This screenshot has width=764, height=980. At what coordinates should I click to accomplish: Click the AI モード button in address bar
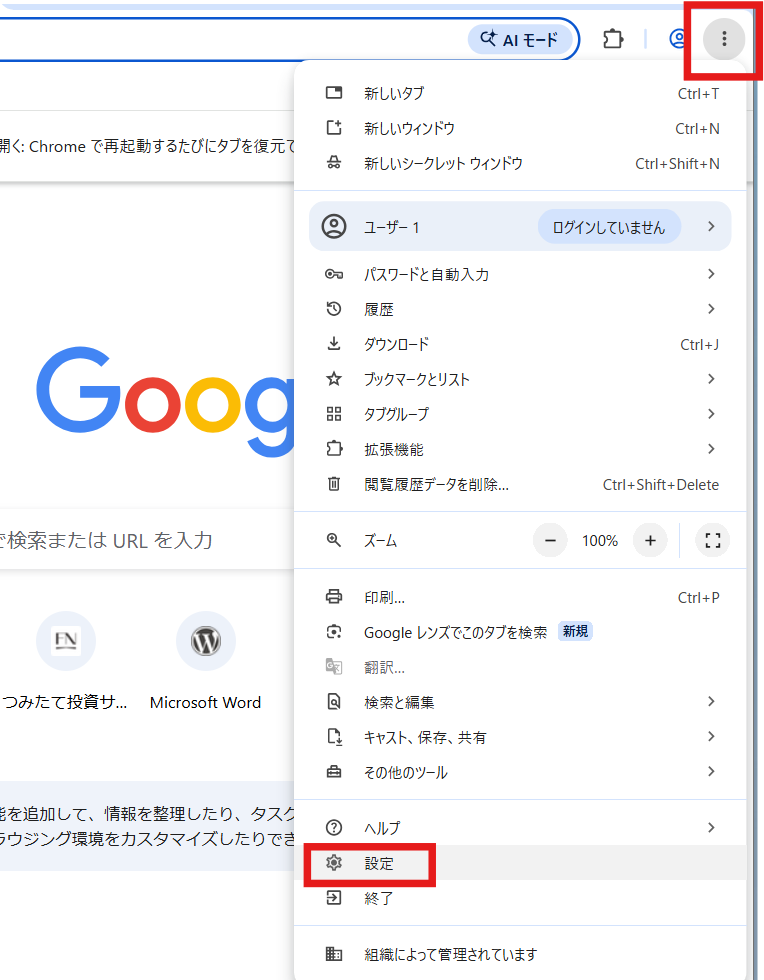point(520,39)
